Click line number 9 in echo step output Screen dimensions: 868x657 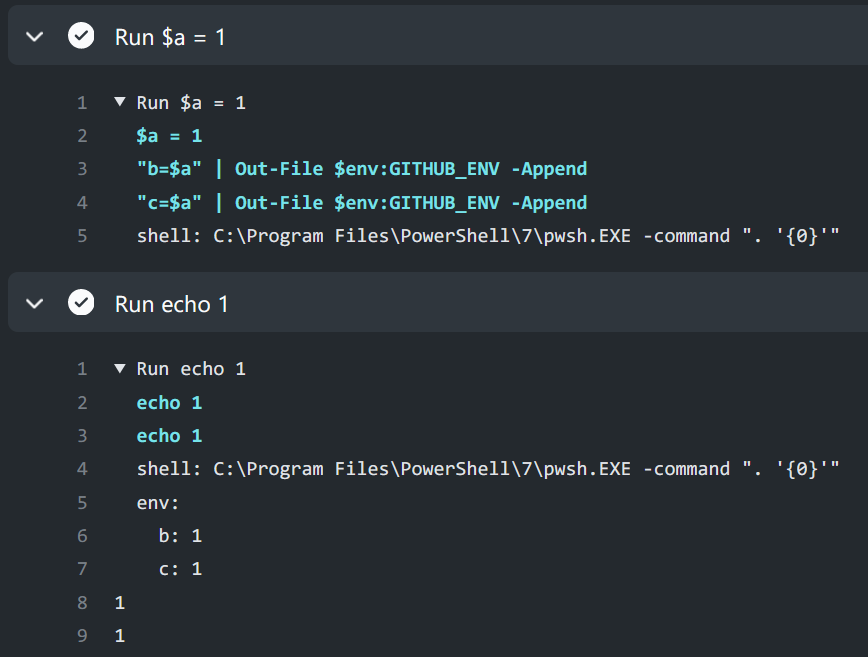coord(82,636)
